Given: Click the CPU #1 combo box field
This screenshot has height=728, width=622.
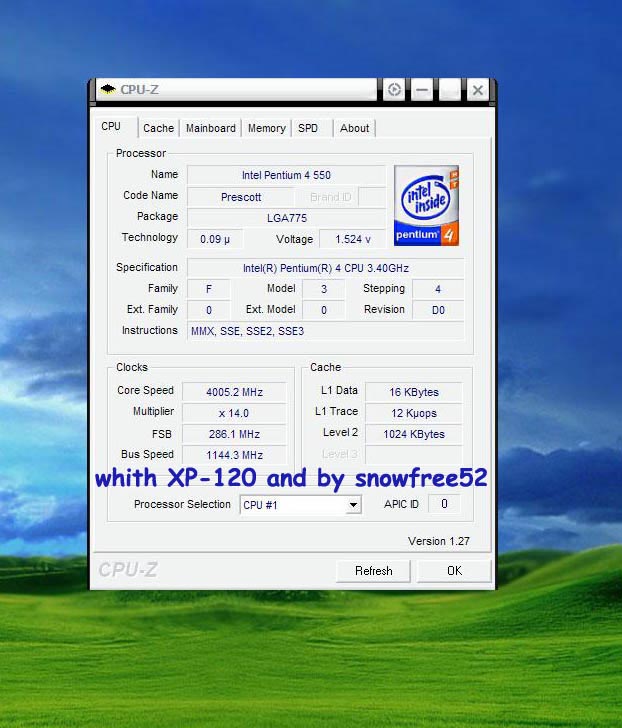Looking at the screenshot, I should [x=300, y=505].
